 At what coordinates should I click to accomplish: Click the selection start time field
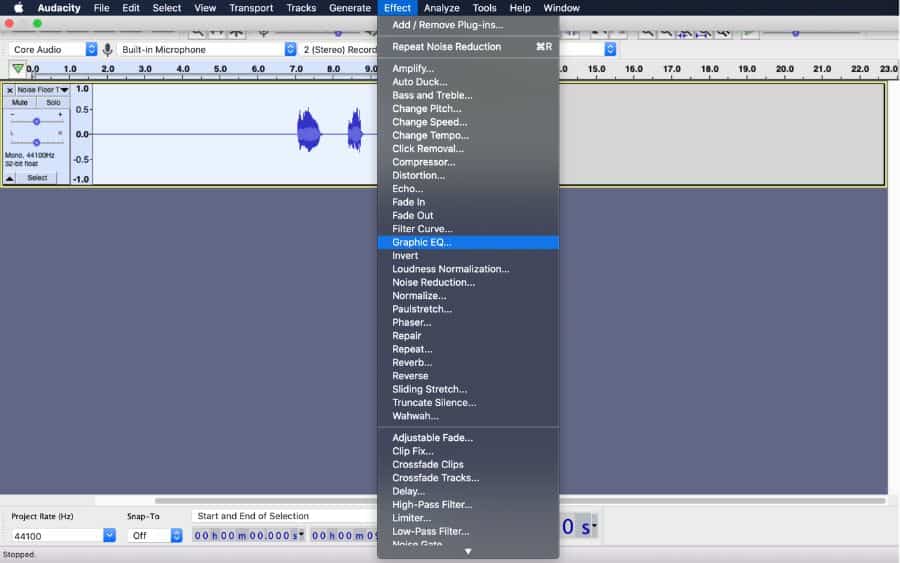[x=248, y=535]
